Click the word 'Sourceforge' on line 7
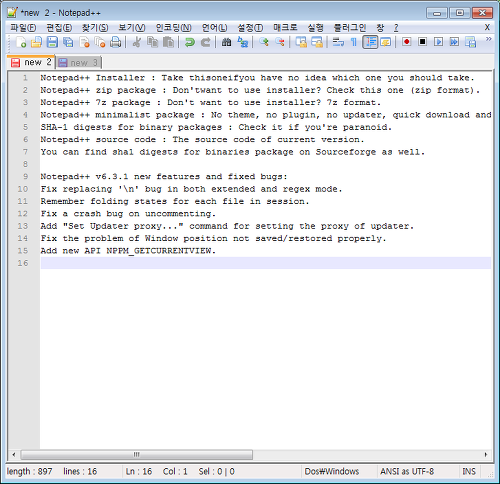500x484 pixels. pyautogui.click(x=346, y=152)
